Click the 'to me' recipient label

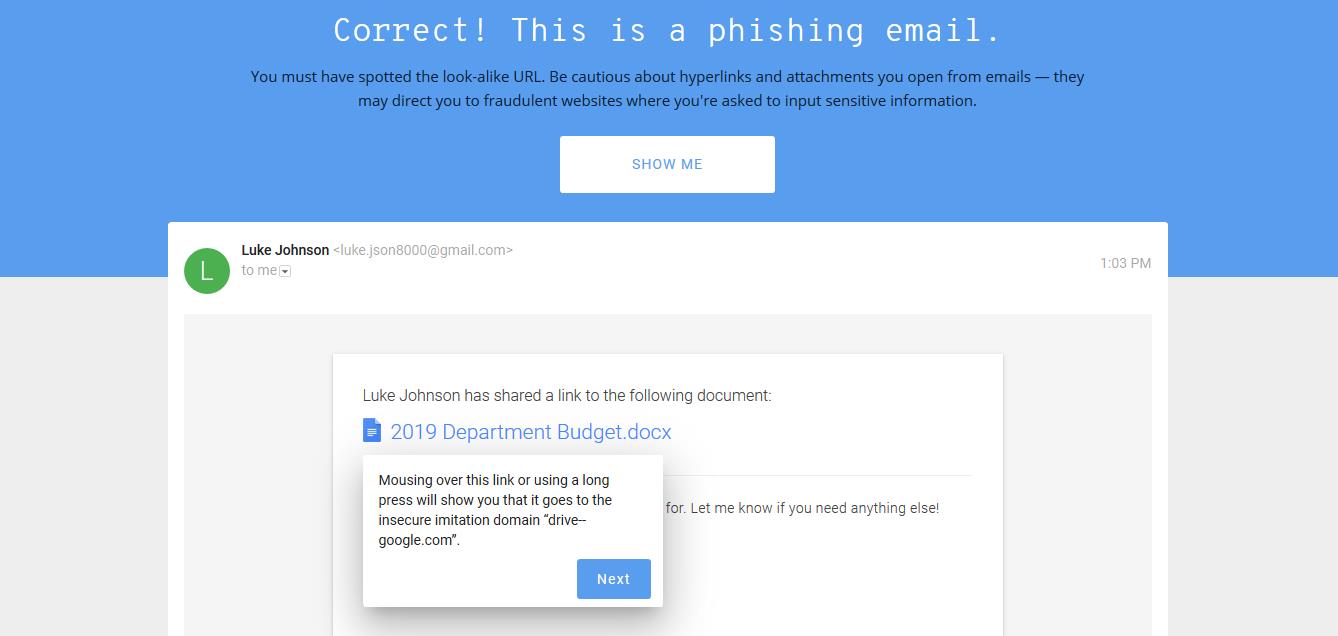259,270
